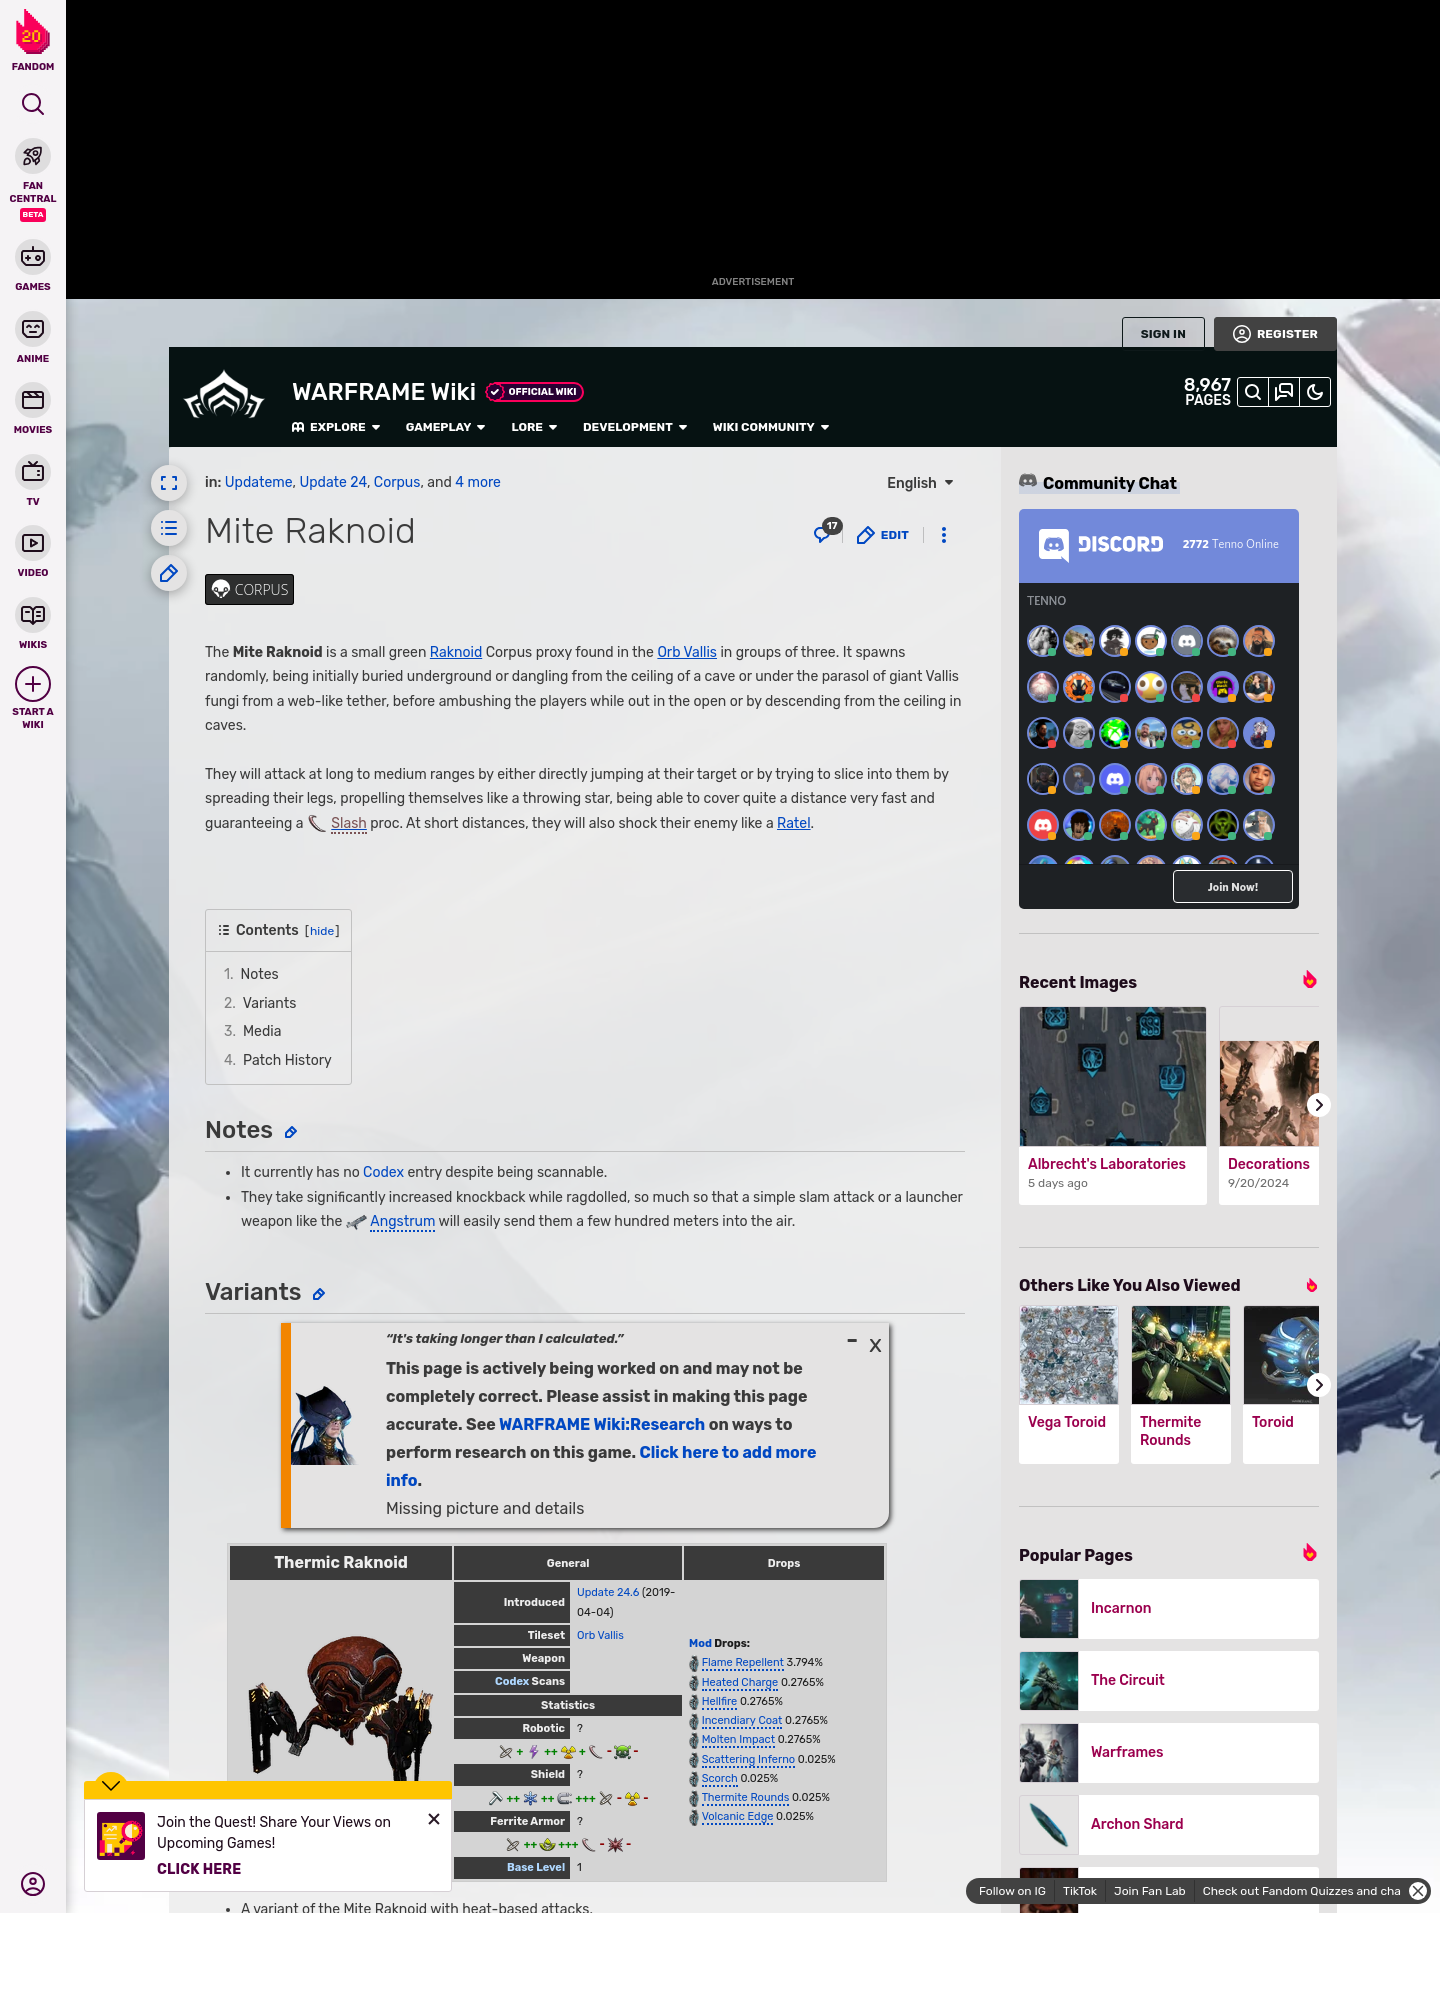Edit the Notes section pencil icon
The image size is (1440, 2000).
[x=291, y=1132]
